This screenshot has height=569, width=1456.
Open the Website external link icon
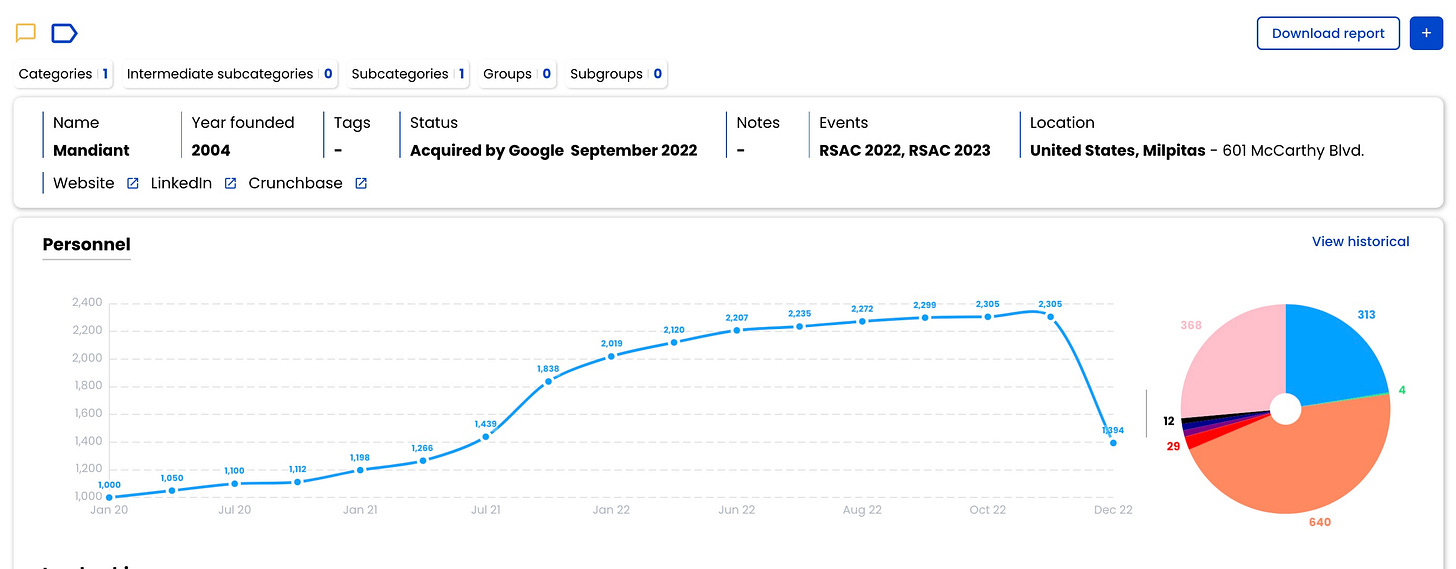click(133, 183)
